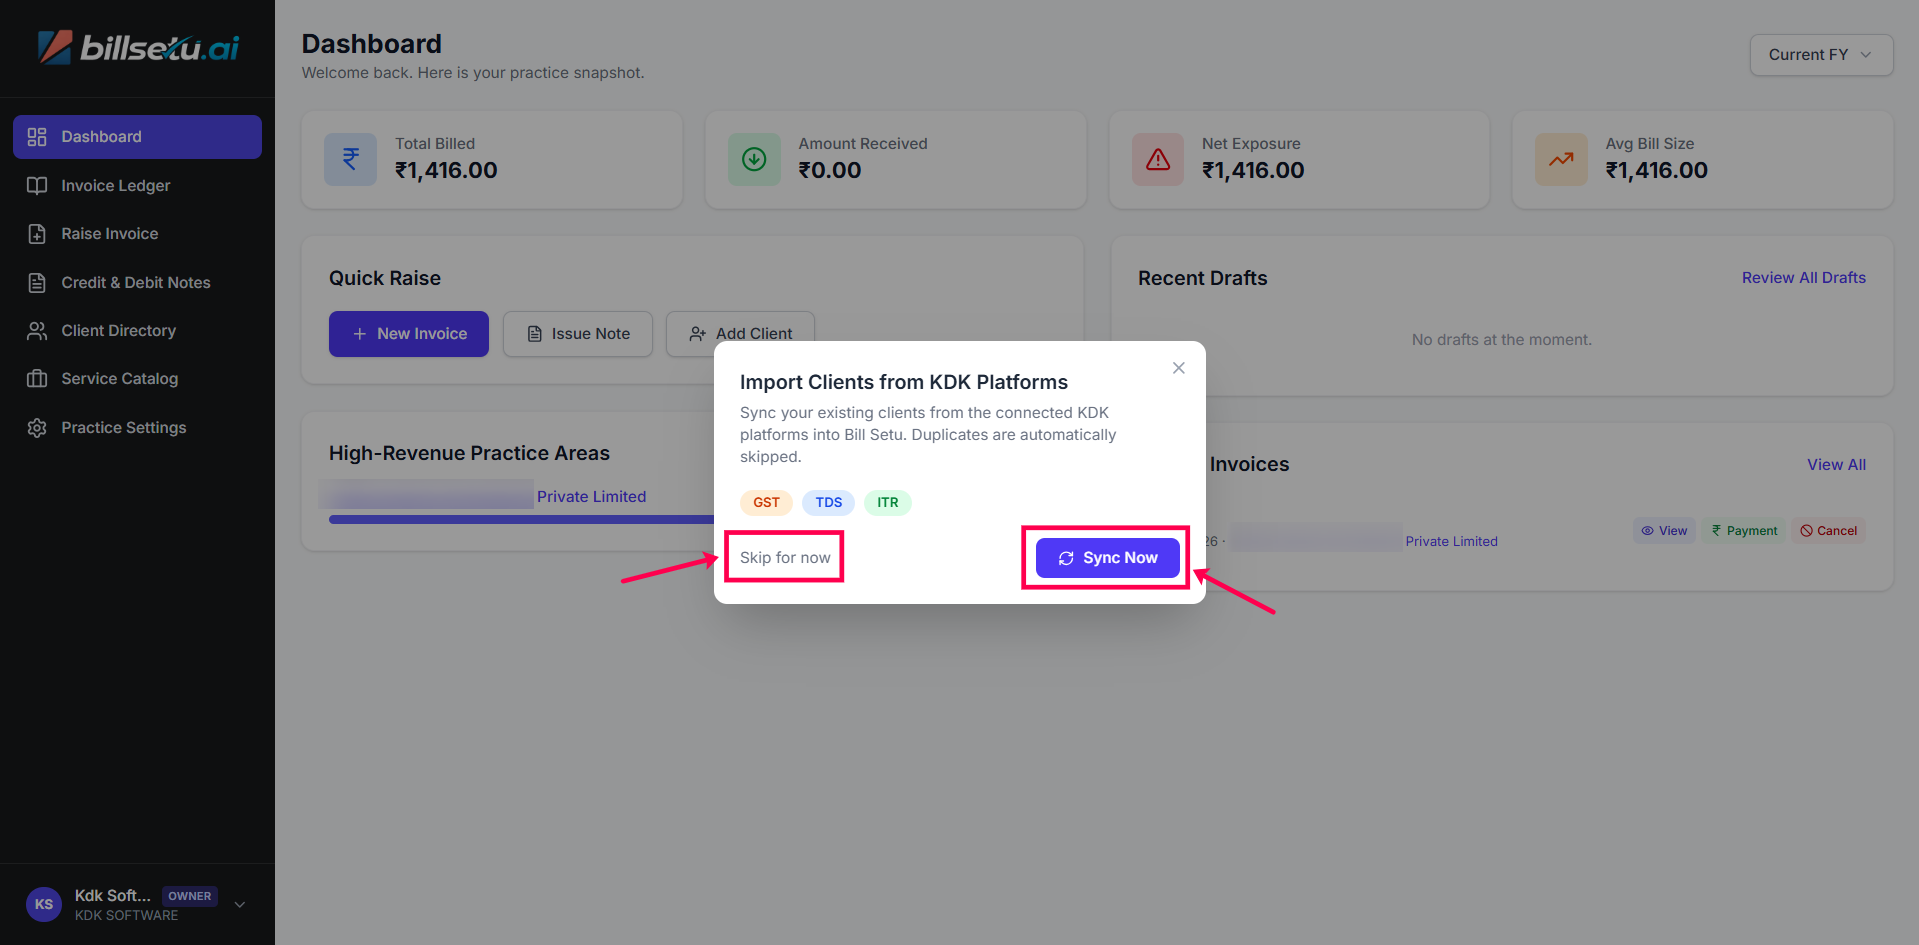
Task: Close the Import Clients dialog
Action: (1179, 368)
